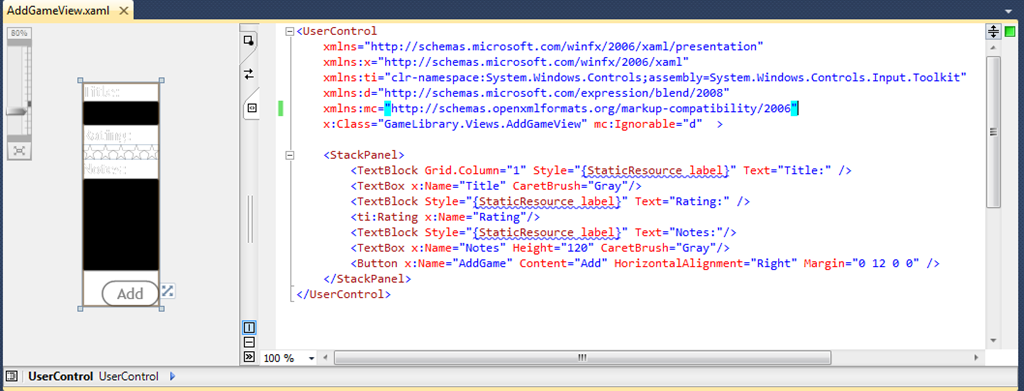The image size is (1024, 391).
Task: Enable vertical split view
Action: [x=249, y=328]
